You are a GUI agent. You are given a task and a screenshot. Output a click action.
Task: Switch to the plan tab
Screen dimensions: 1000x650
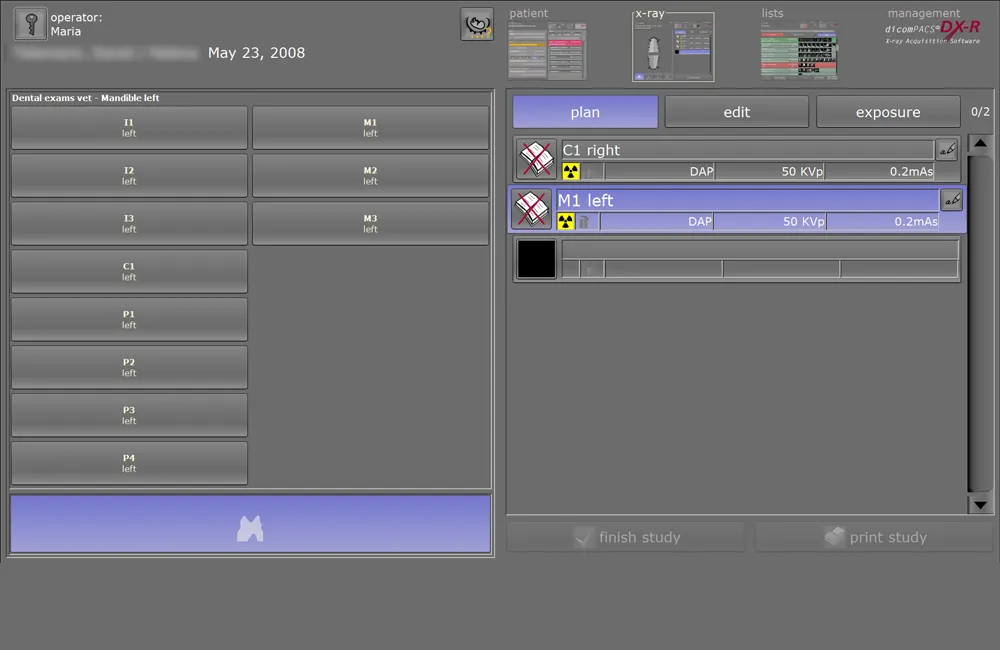pos(585,112)
